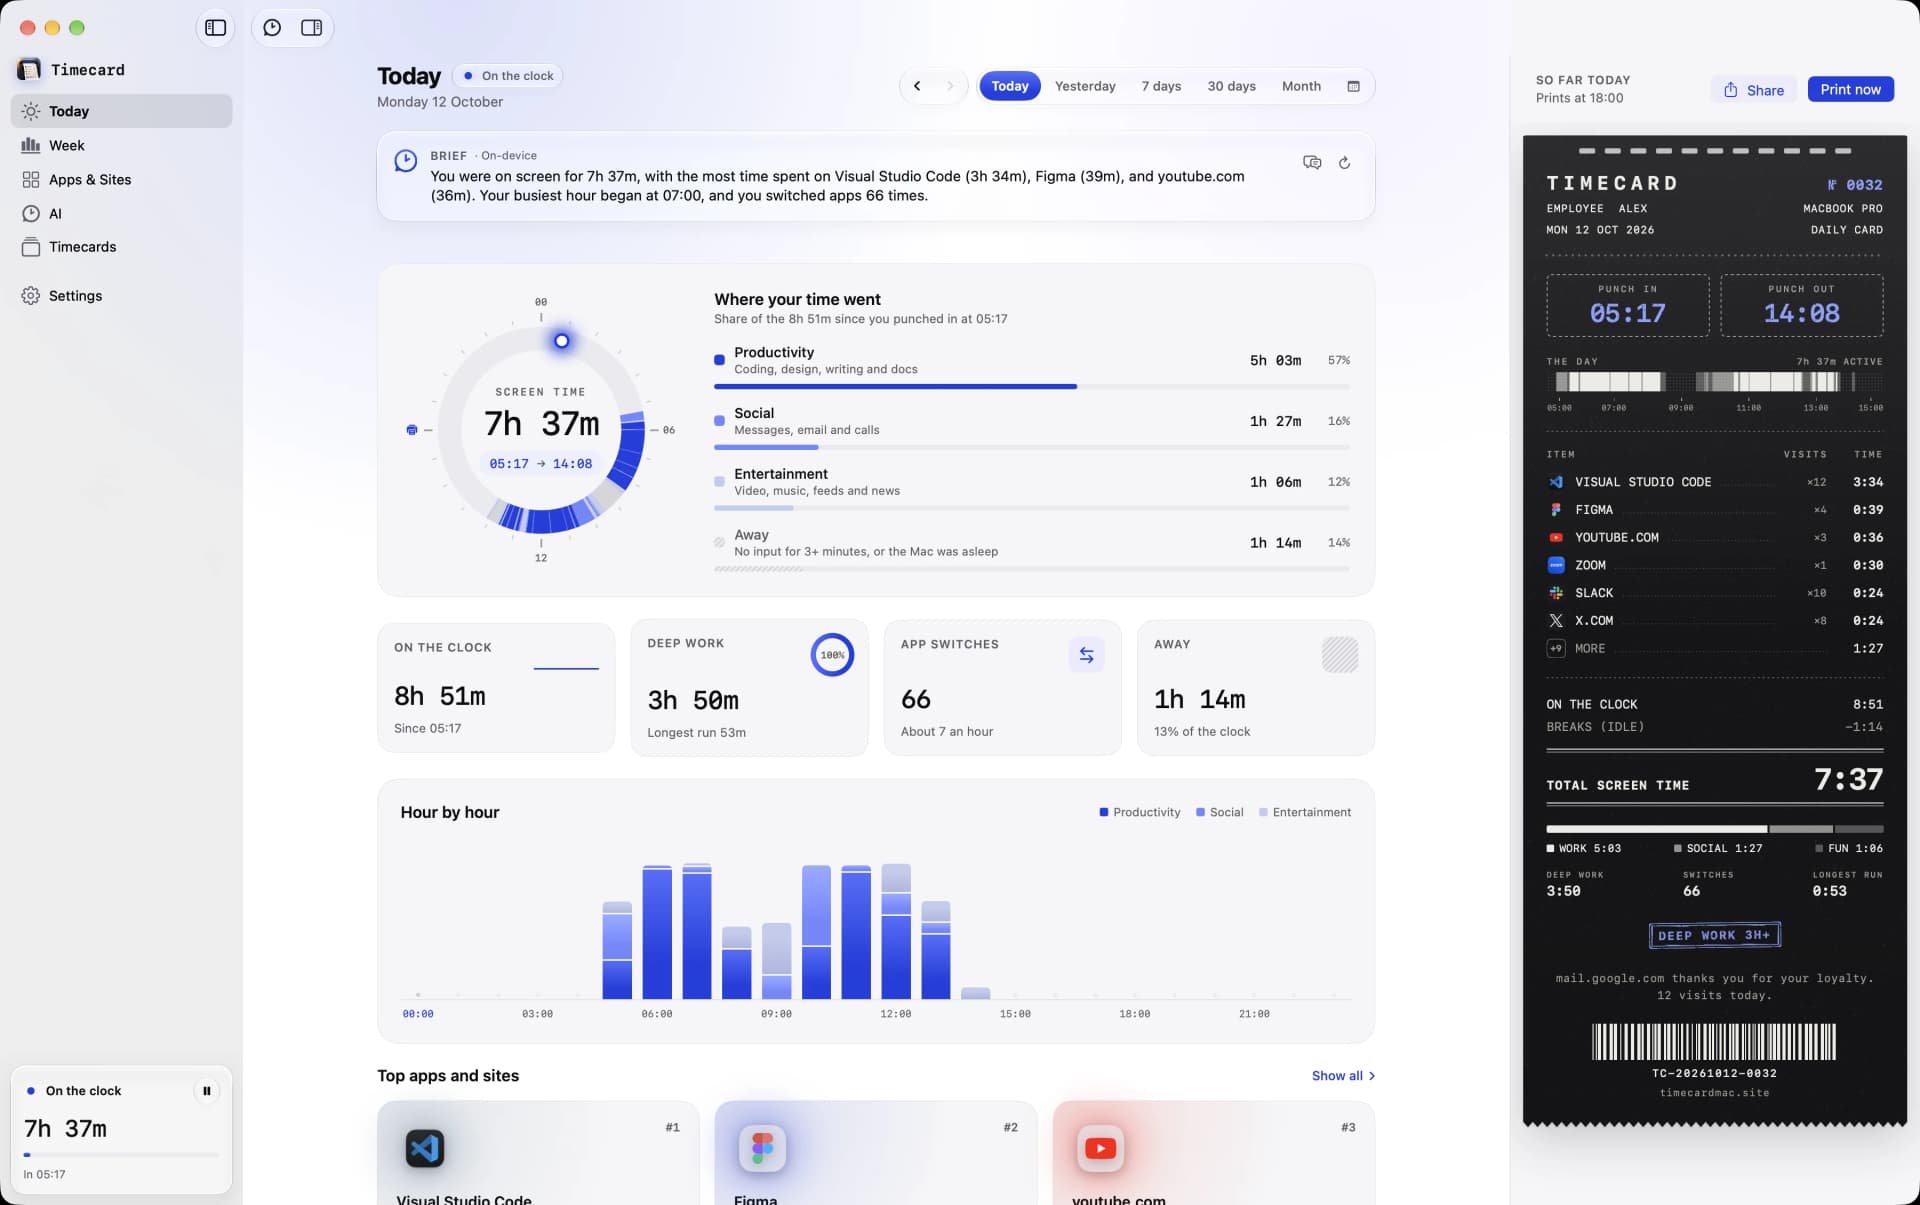
Task: Toggle the Entertainment chart legend
Action: [x=1305, y=812]
